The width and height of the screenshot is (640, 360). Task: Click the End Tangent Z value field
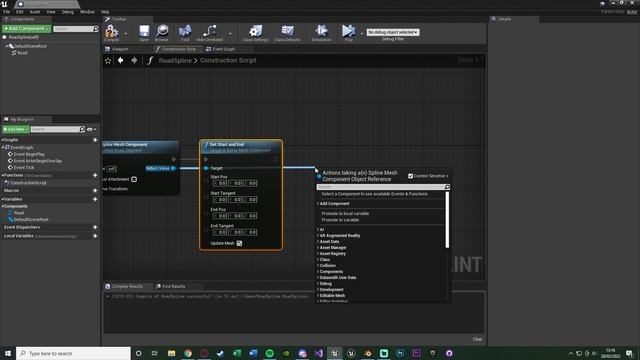pyautogui.click(x=250, y=232)
